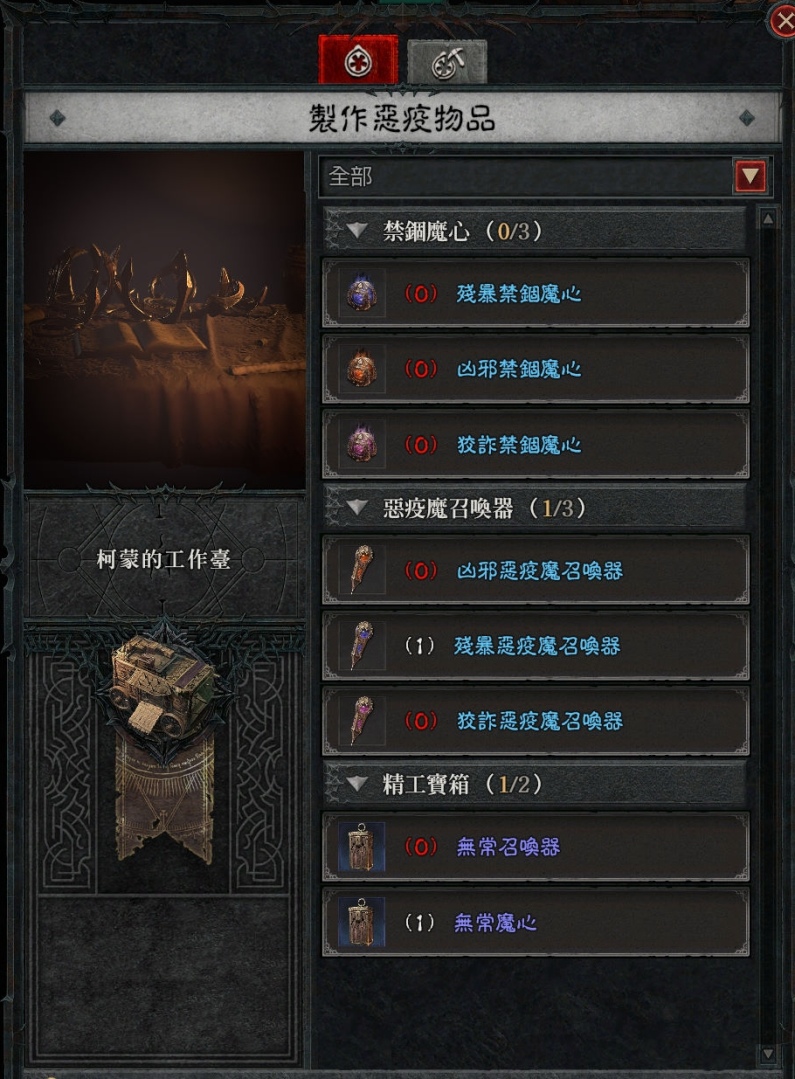Click the 殘暴禁錮魔心 blue heart icon

pyautogui.click(x=362, y=294)
